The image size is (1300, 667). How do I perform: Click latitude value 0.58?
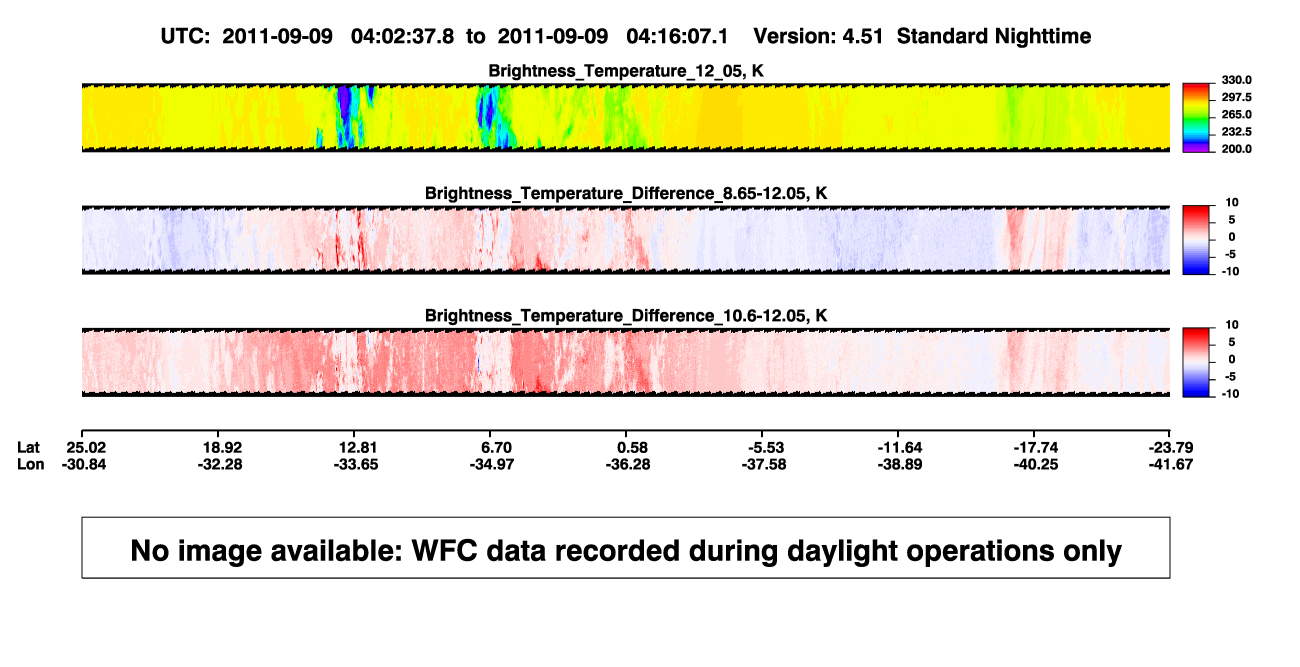click(x=633, y=446)
